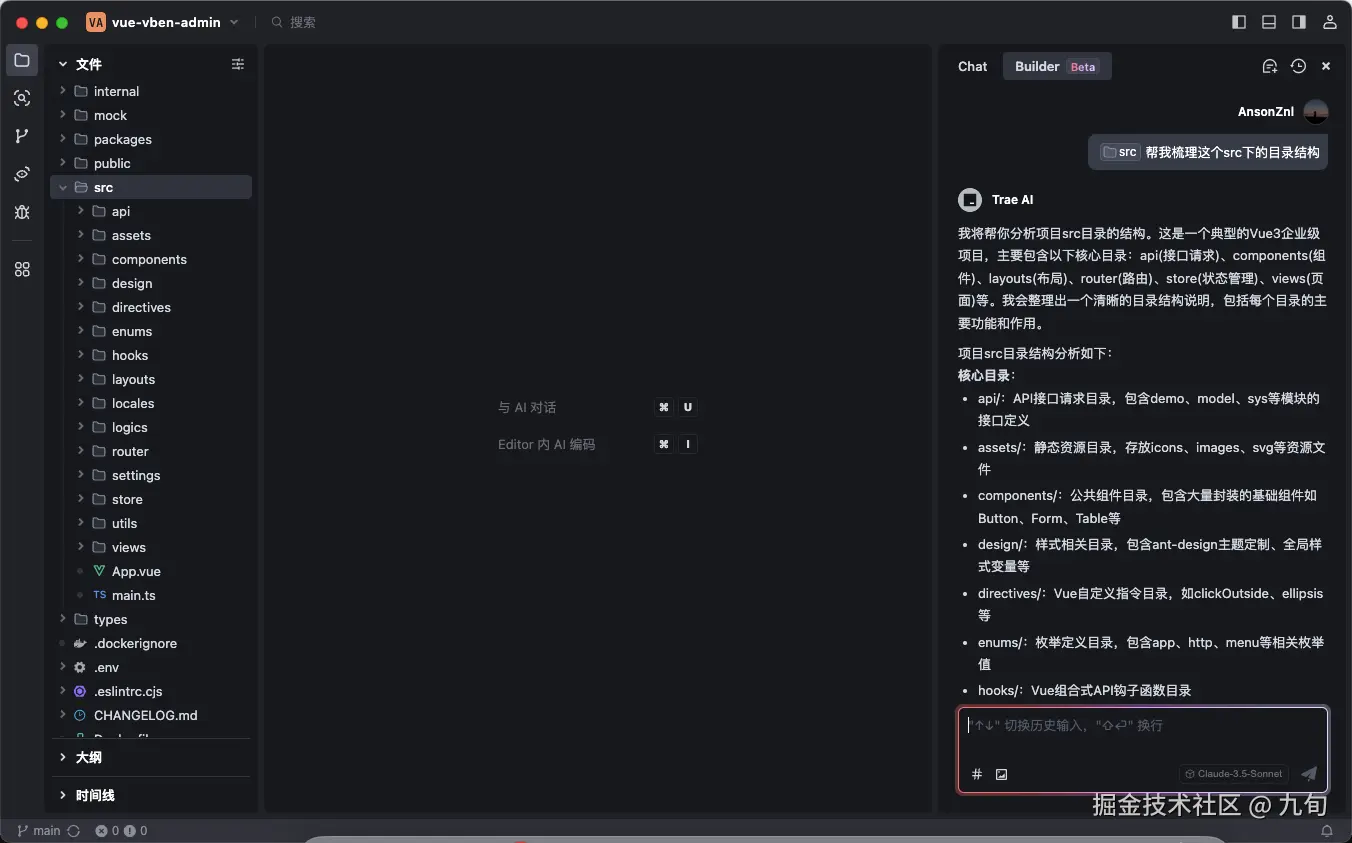Click the 与 AI 对话 shortcut hint
Image resolution: width=1352 pixels, height=843 pixels.
click(527, 407)
